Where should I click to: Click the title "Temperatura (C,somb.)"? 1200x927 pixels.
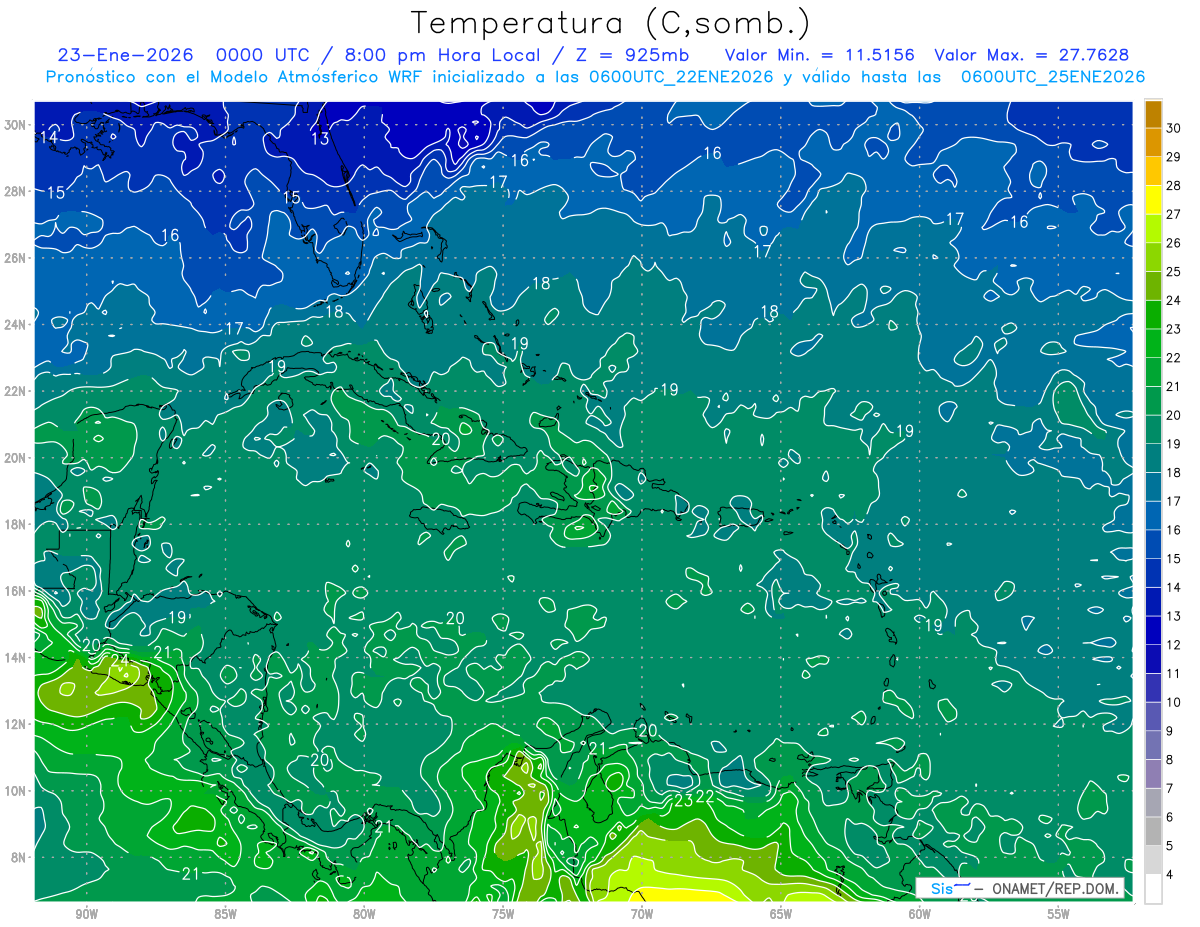[611, 24]
